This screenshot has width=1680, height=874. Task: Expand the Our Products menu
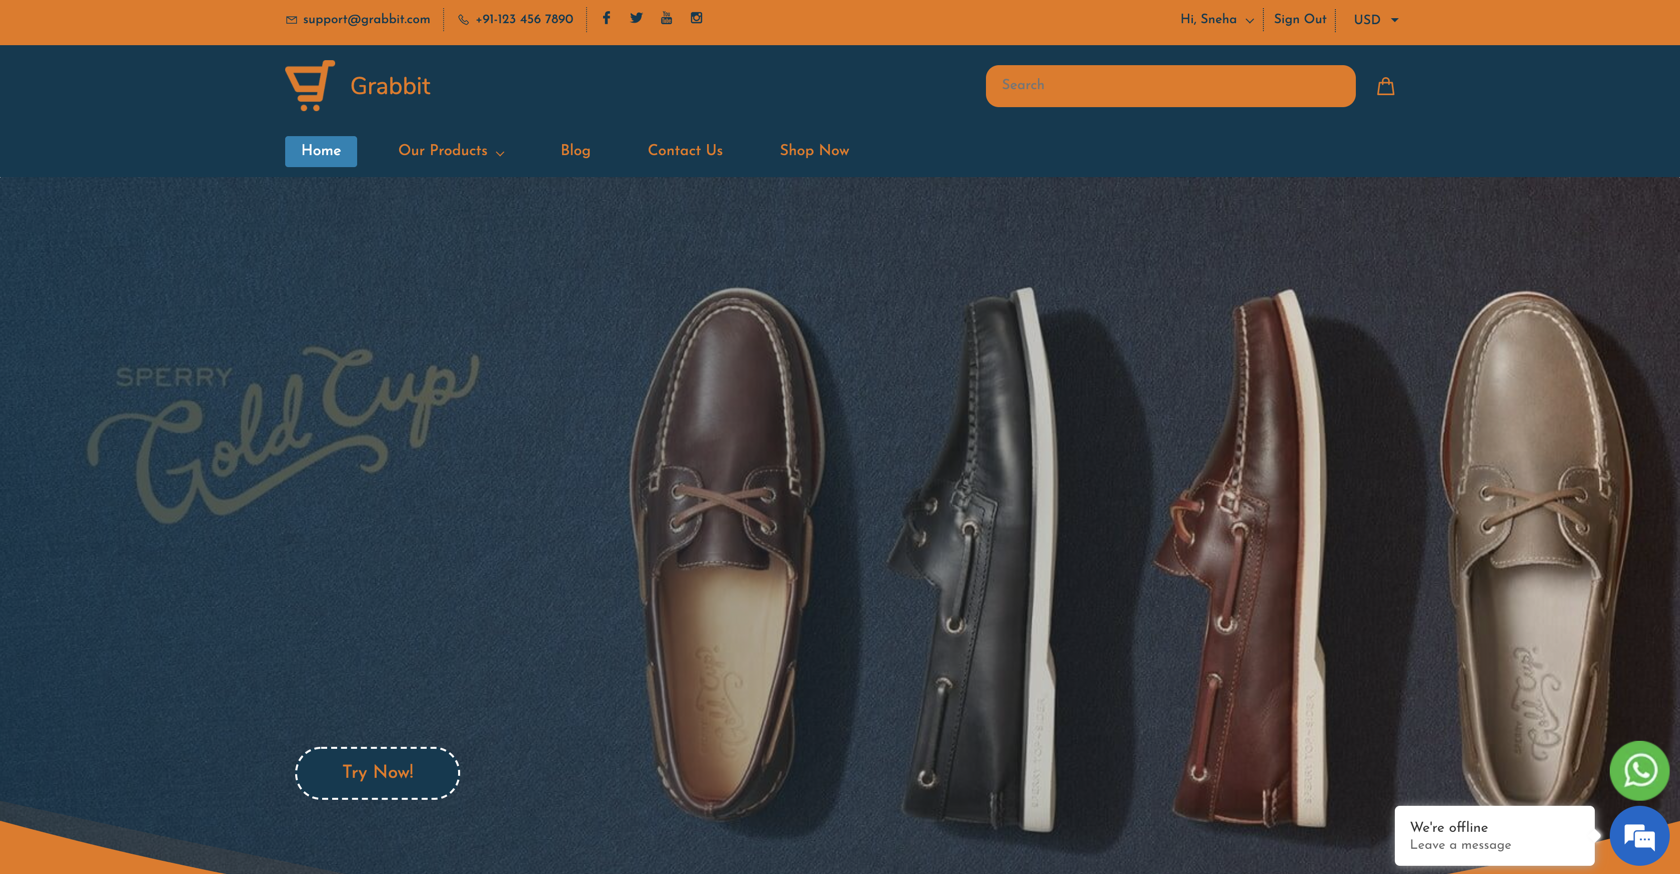pyautogui.click(x=451, y=151)
